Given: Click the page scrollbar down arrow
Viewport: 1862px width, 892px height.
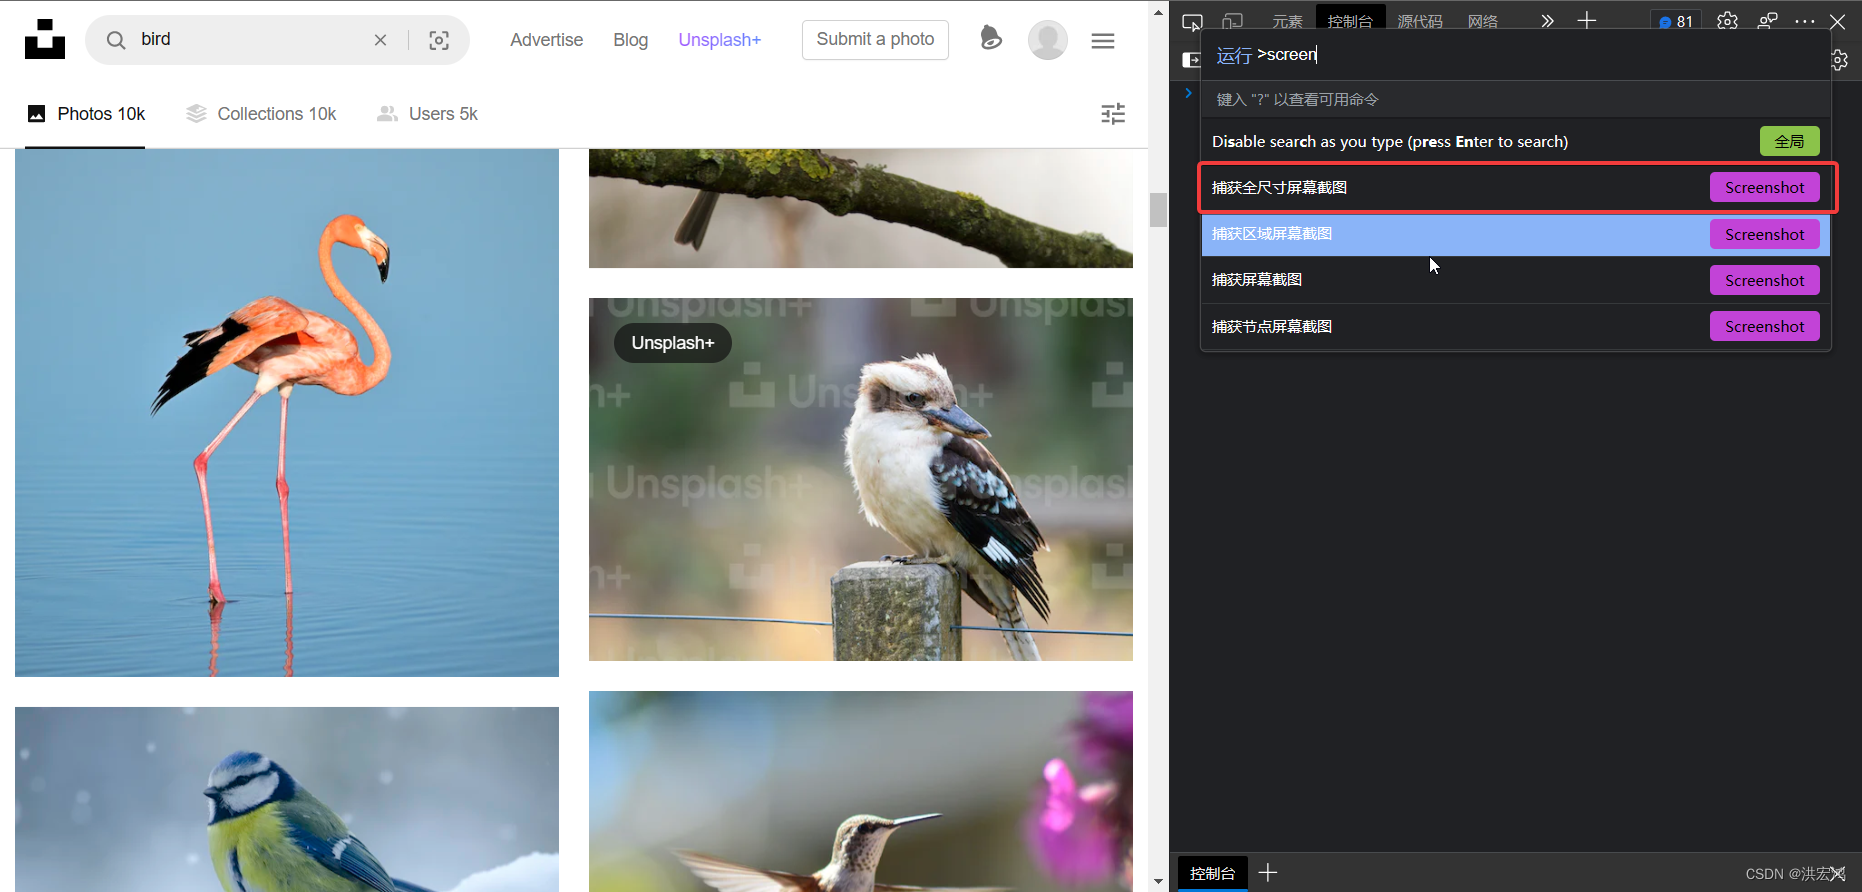Looking at the screenshot, I should 1159,882.
